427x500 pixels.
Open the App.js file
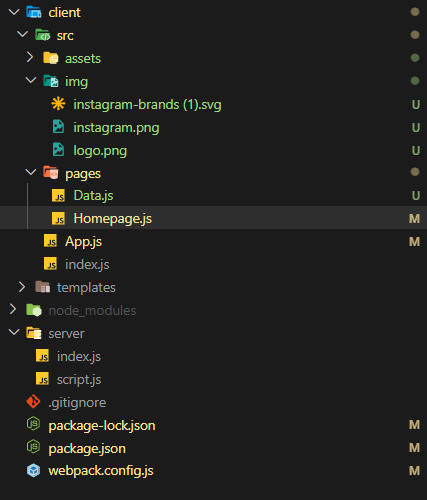click(84, 242)
